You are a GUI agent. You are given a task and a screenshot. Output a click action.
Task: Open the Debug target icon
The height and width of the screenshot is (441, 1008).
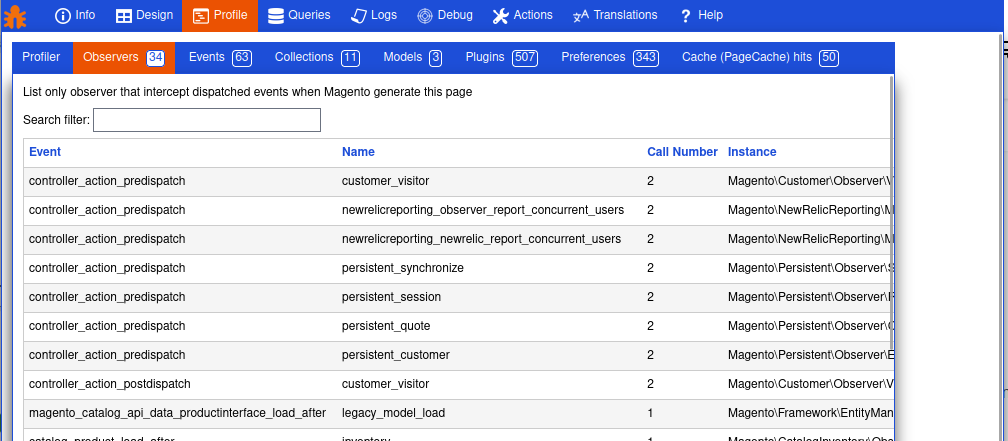coord(425,16)
